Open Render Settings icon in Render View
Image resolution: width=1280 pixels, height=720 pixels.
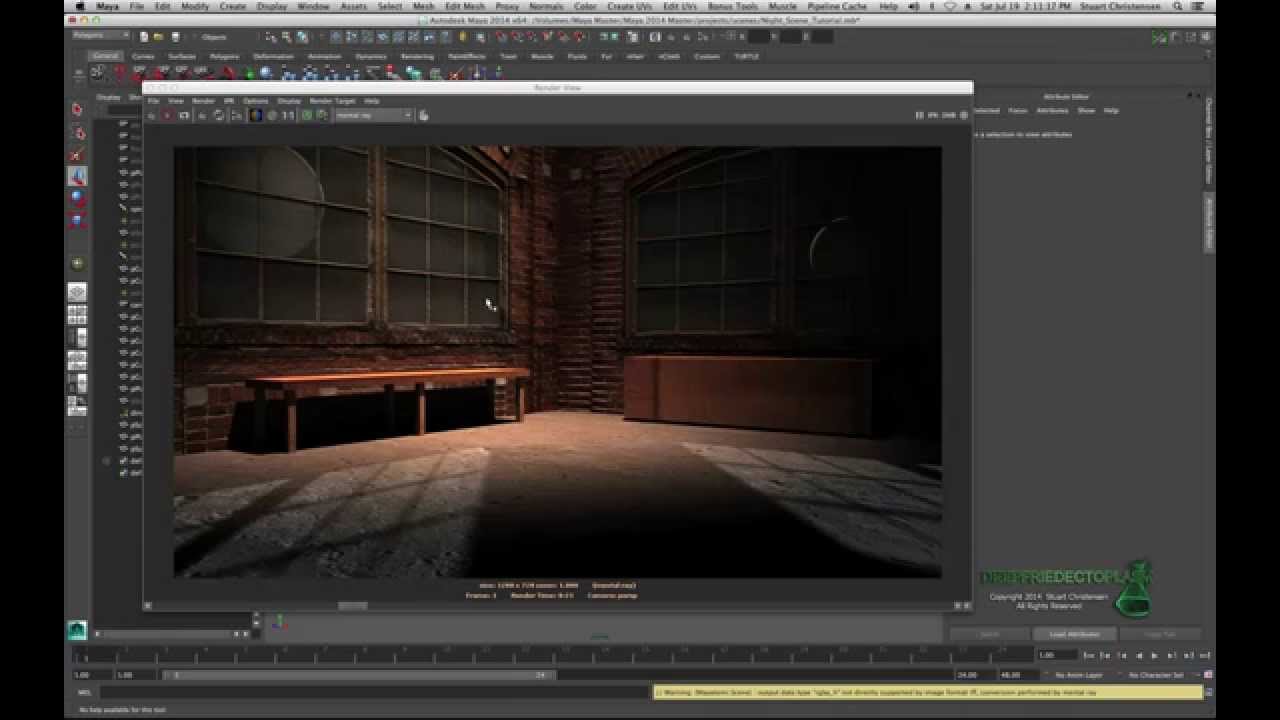(237, 115)
